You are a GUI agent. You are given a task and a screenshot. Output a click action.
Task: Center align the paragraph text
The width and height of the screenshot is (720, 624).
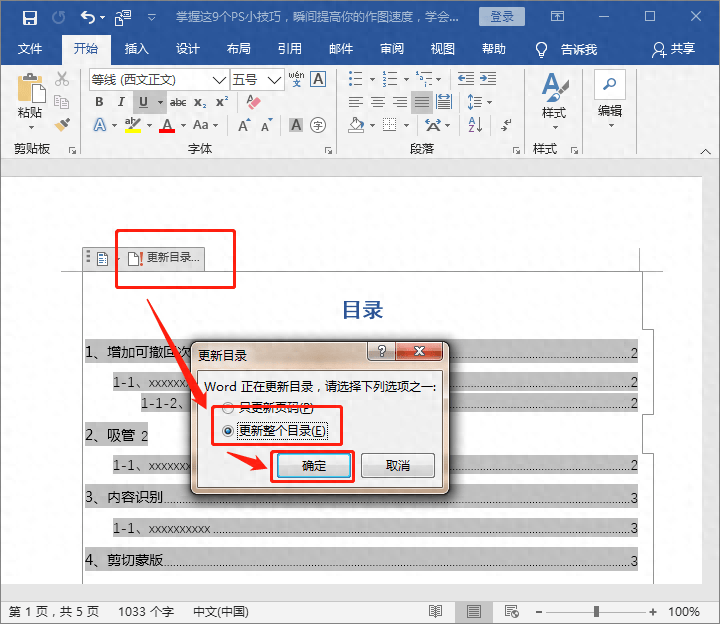pyautogui.click(x=378, y=102)
